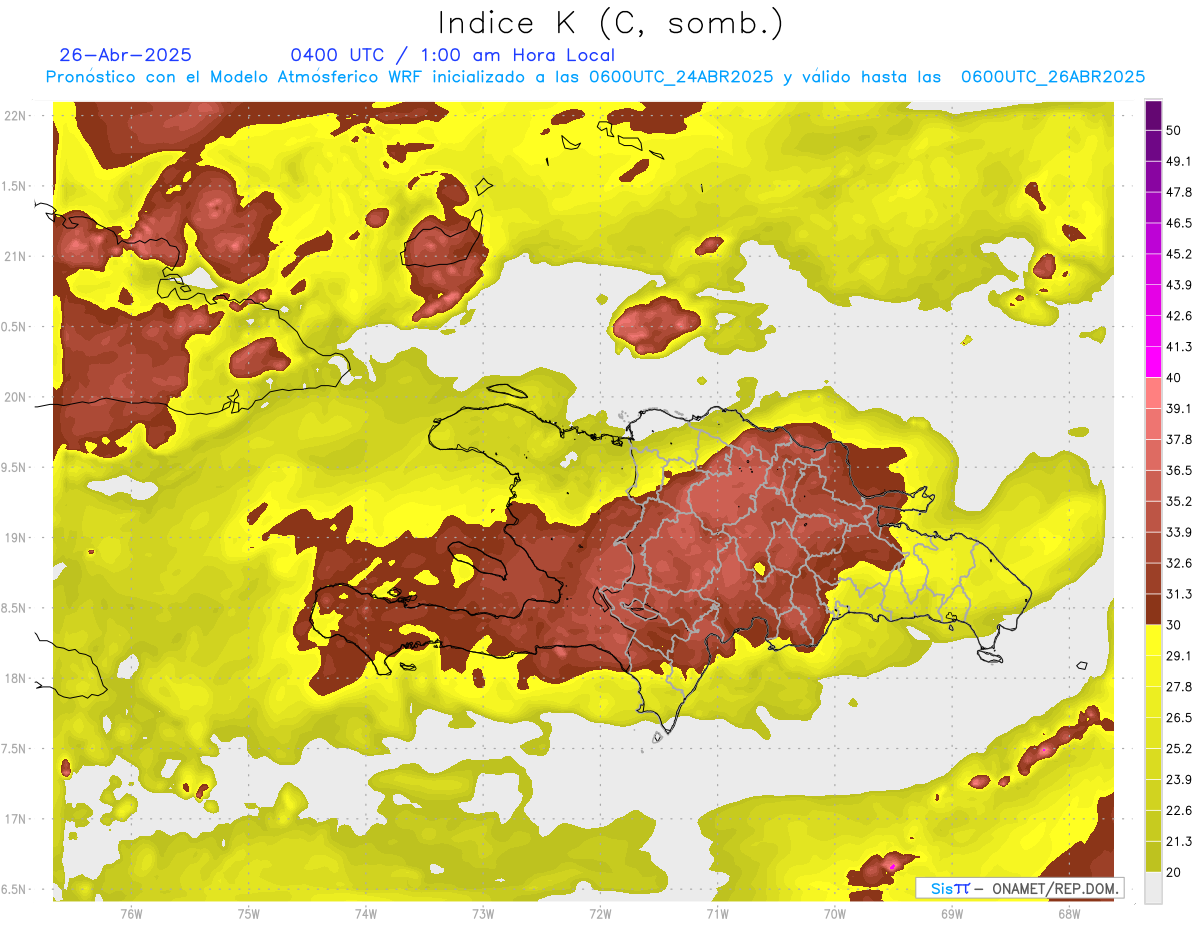This screenshot has height=927, width=1200.
Task: Click the "42.6" color bar value
Action: (1178, 316)
